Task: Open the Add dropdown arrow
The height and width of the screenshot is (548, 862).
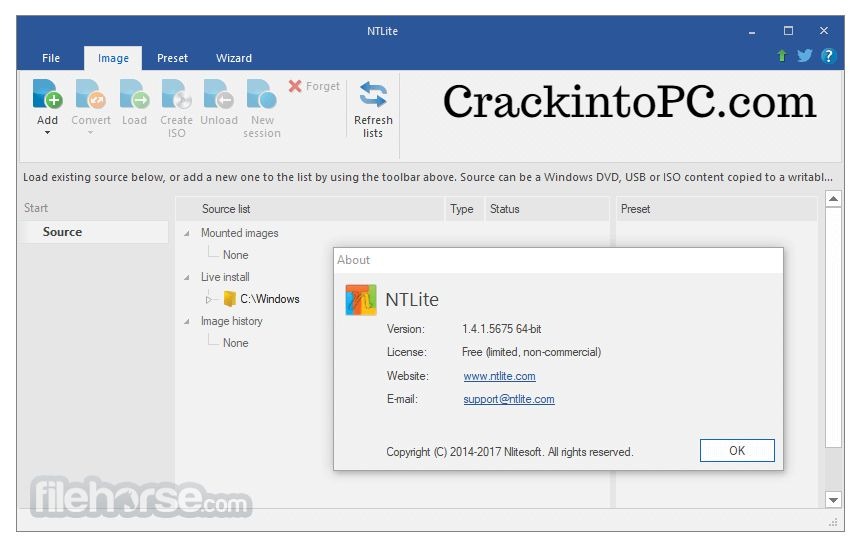Action: (47, 132)
